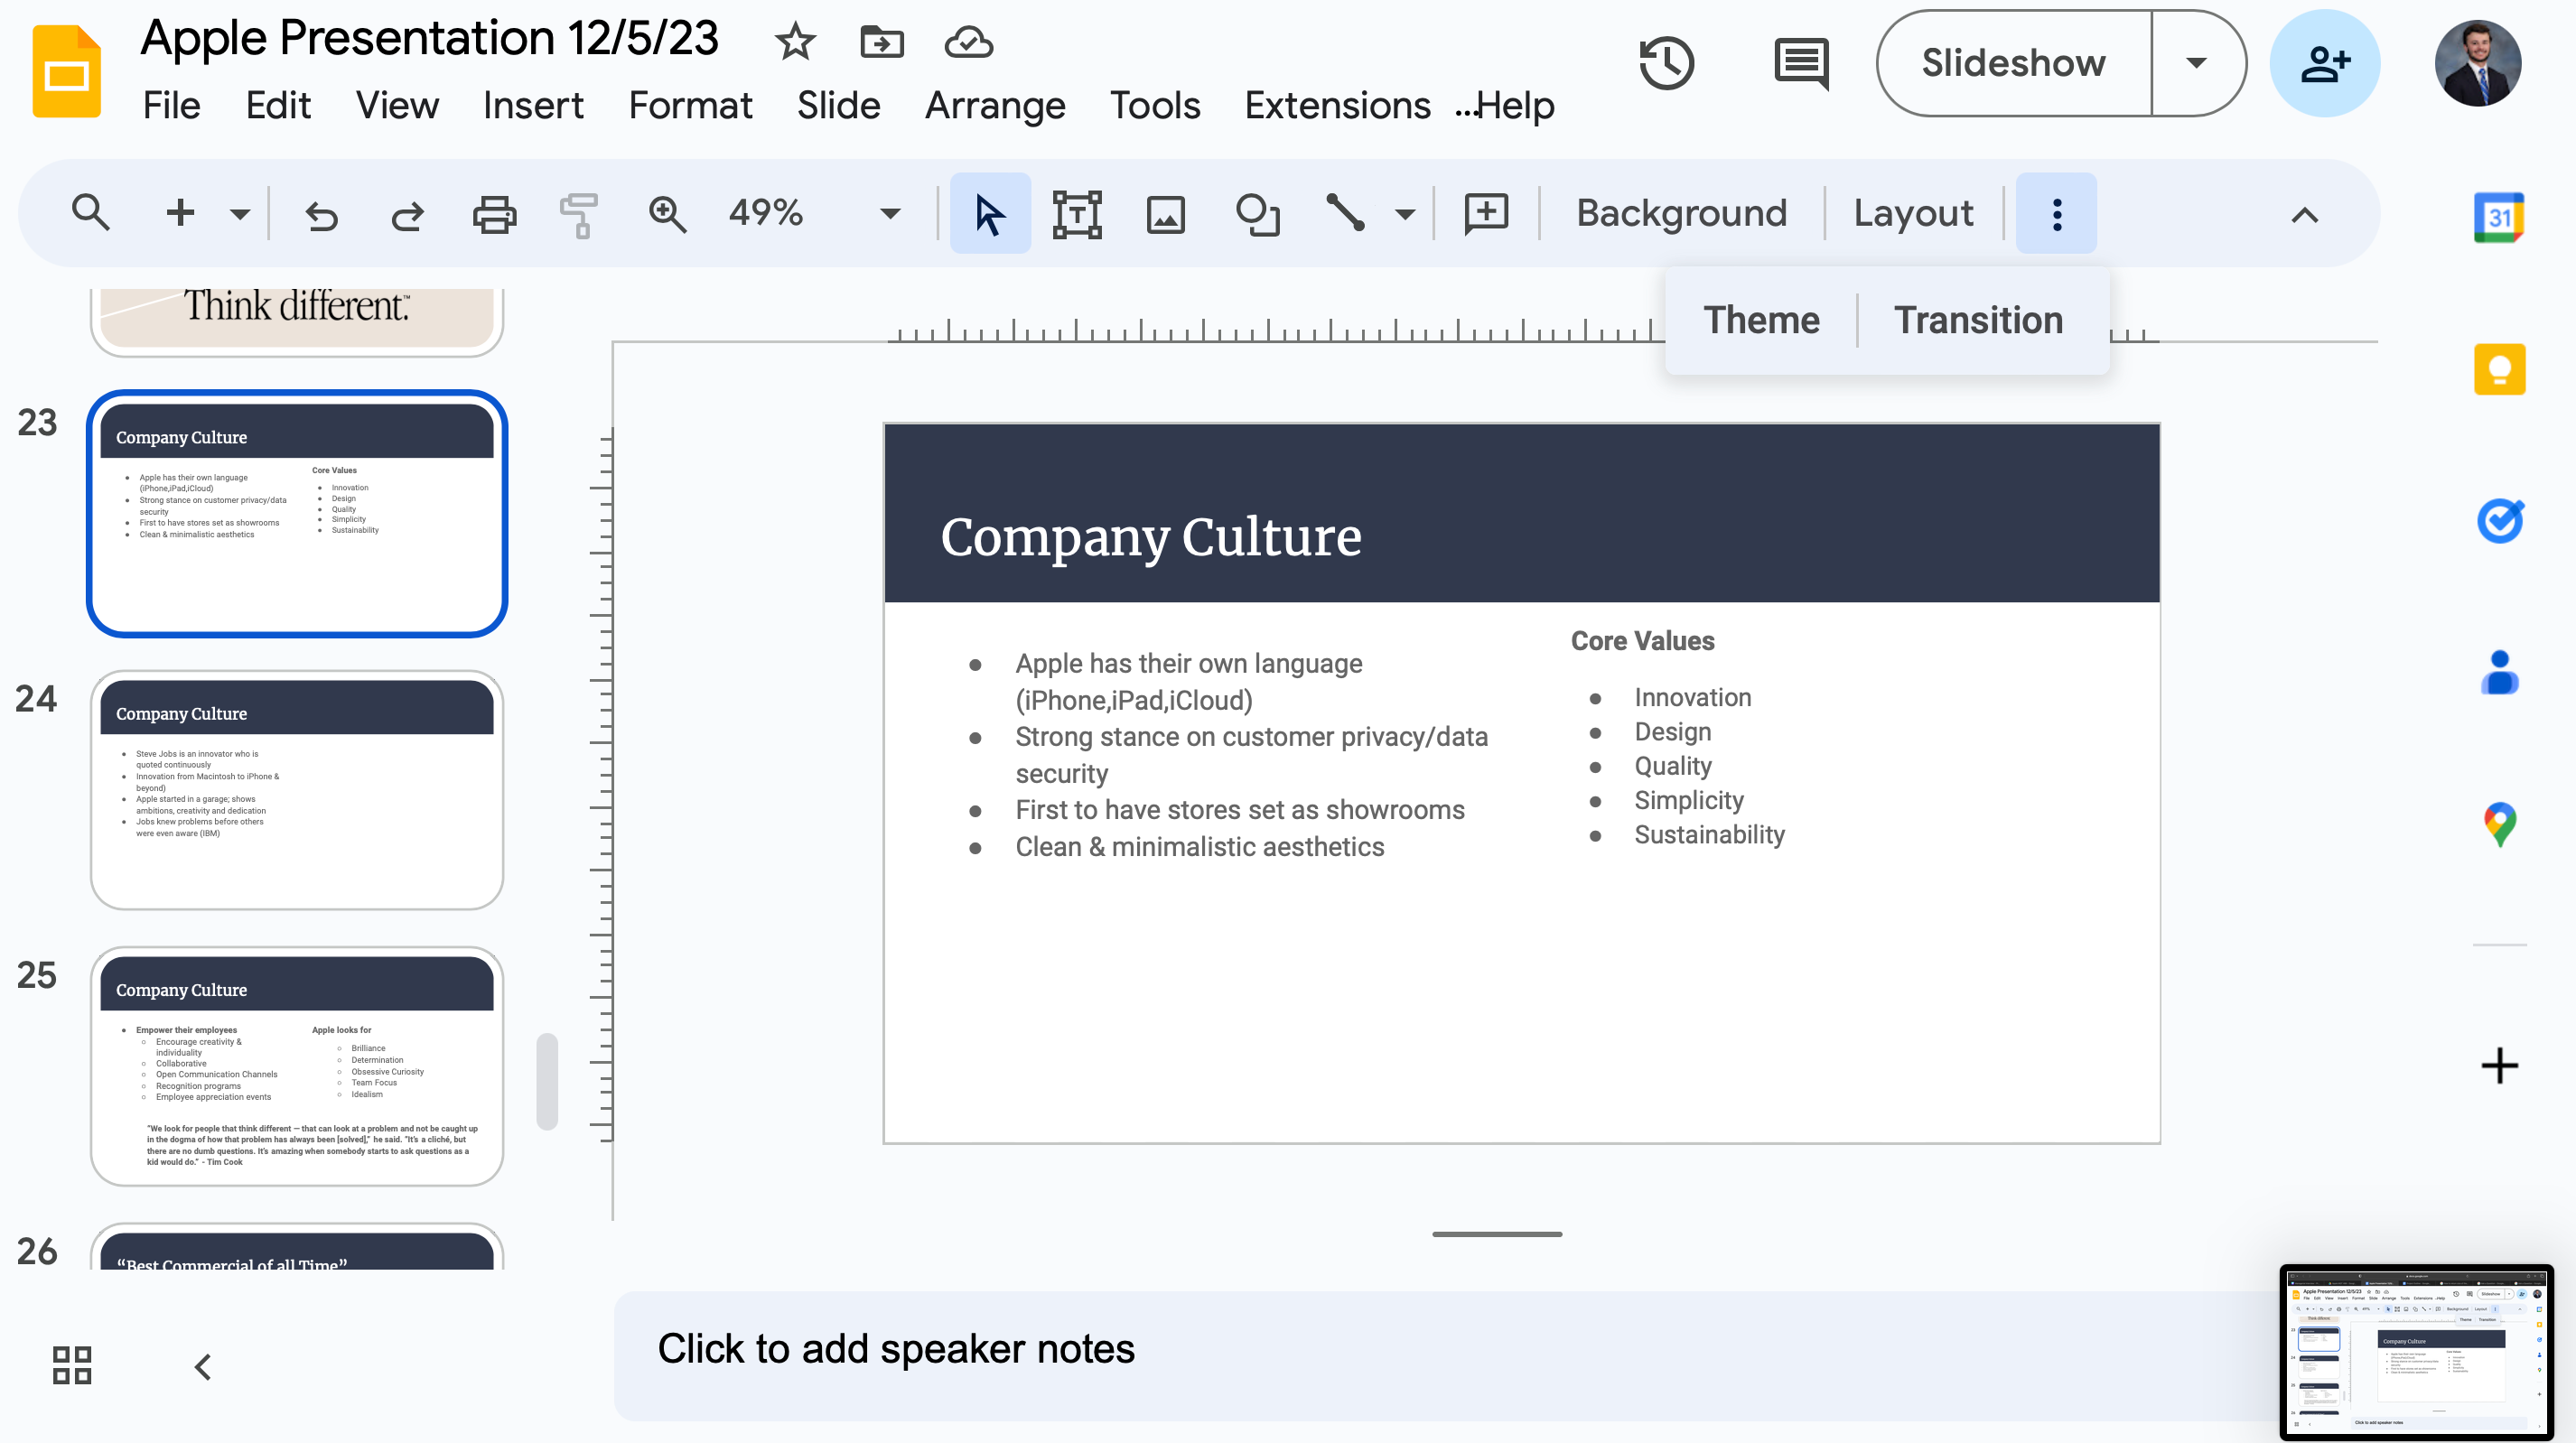Open the Google Keep sidebar
The width and height of the screenshot is (2576, 1443).
click(2498, 369)
